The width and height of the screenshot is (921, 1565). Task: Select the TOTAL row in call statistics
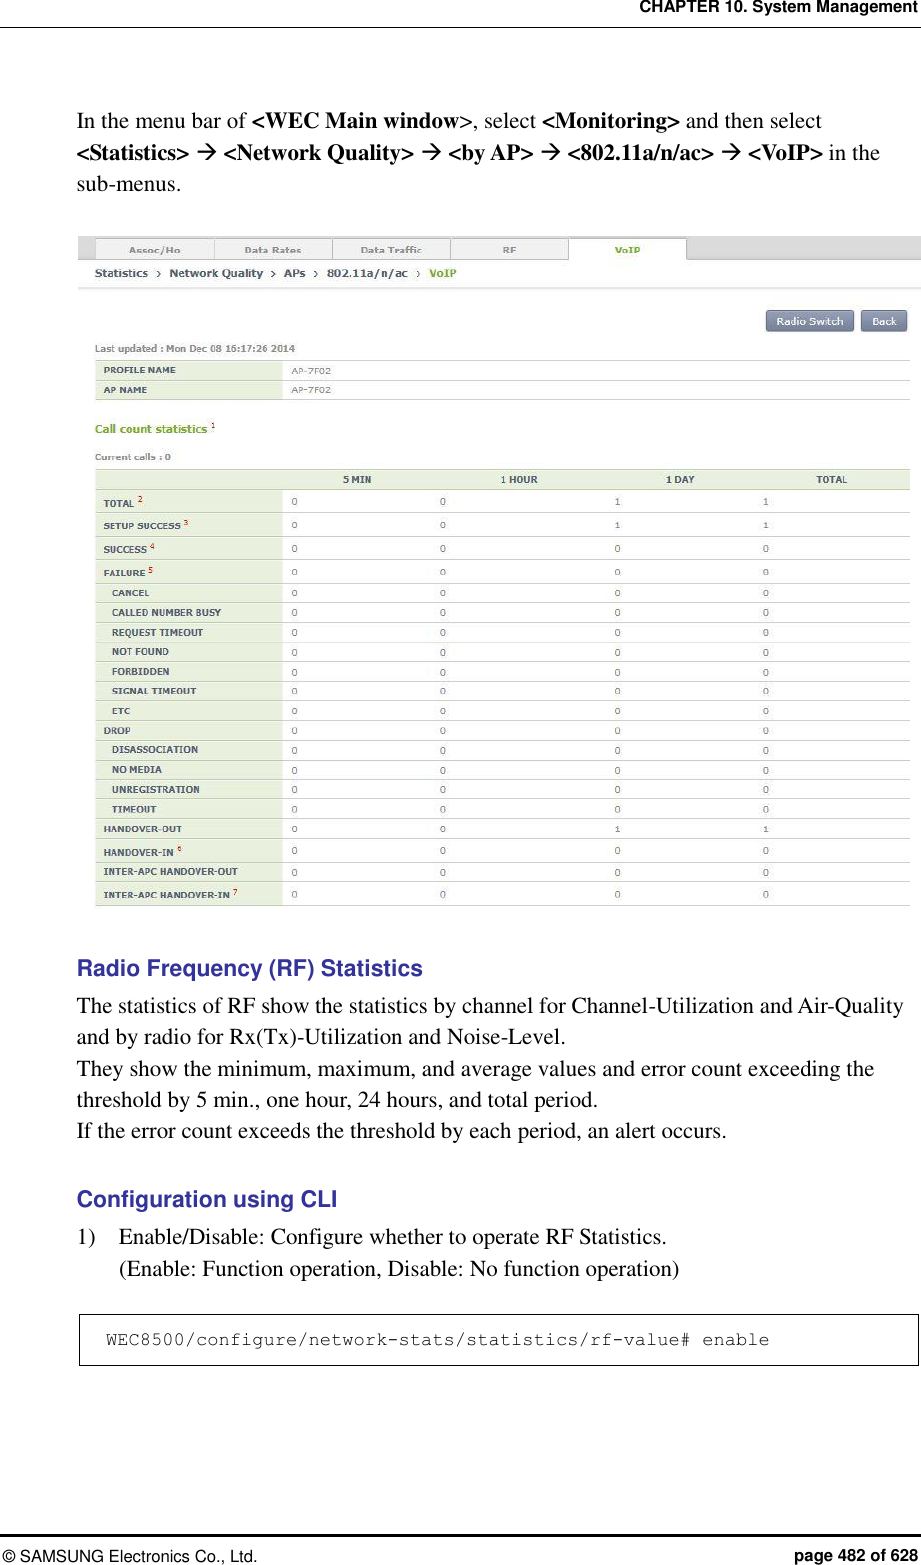117,502
